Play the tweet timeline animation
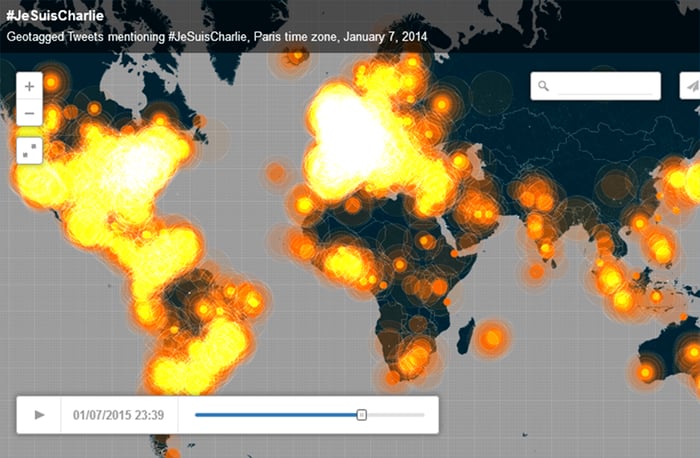The width and height of the screenshot is (700, 458). 39,415
